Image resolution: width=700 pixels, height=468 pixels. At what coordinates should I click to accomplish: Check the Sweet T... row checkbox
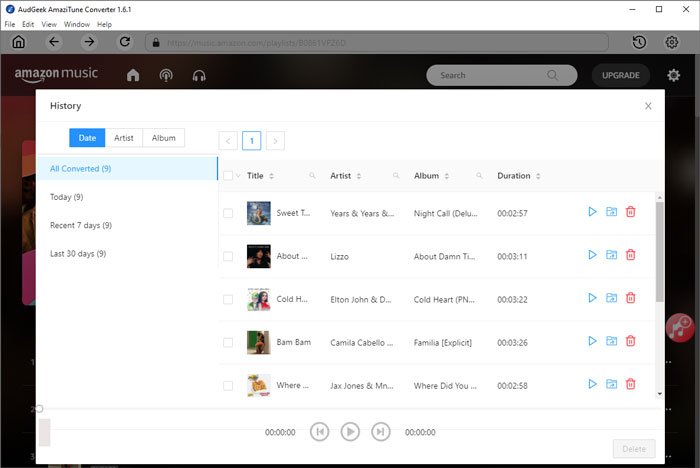pos(228,213)
